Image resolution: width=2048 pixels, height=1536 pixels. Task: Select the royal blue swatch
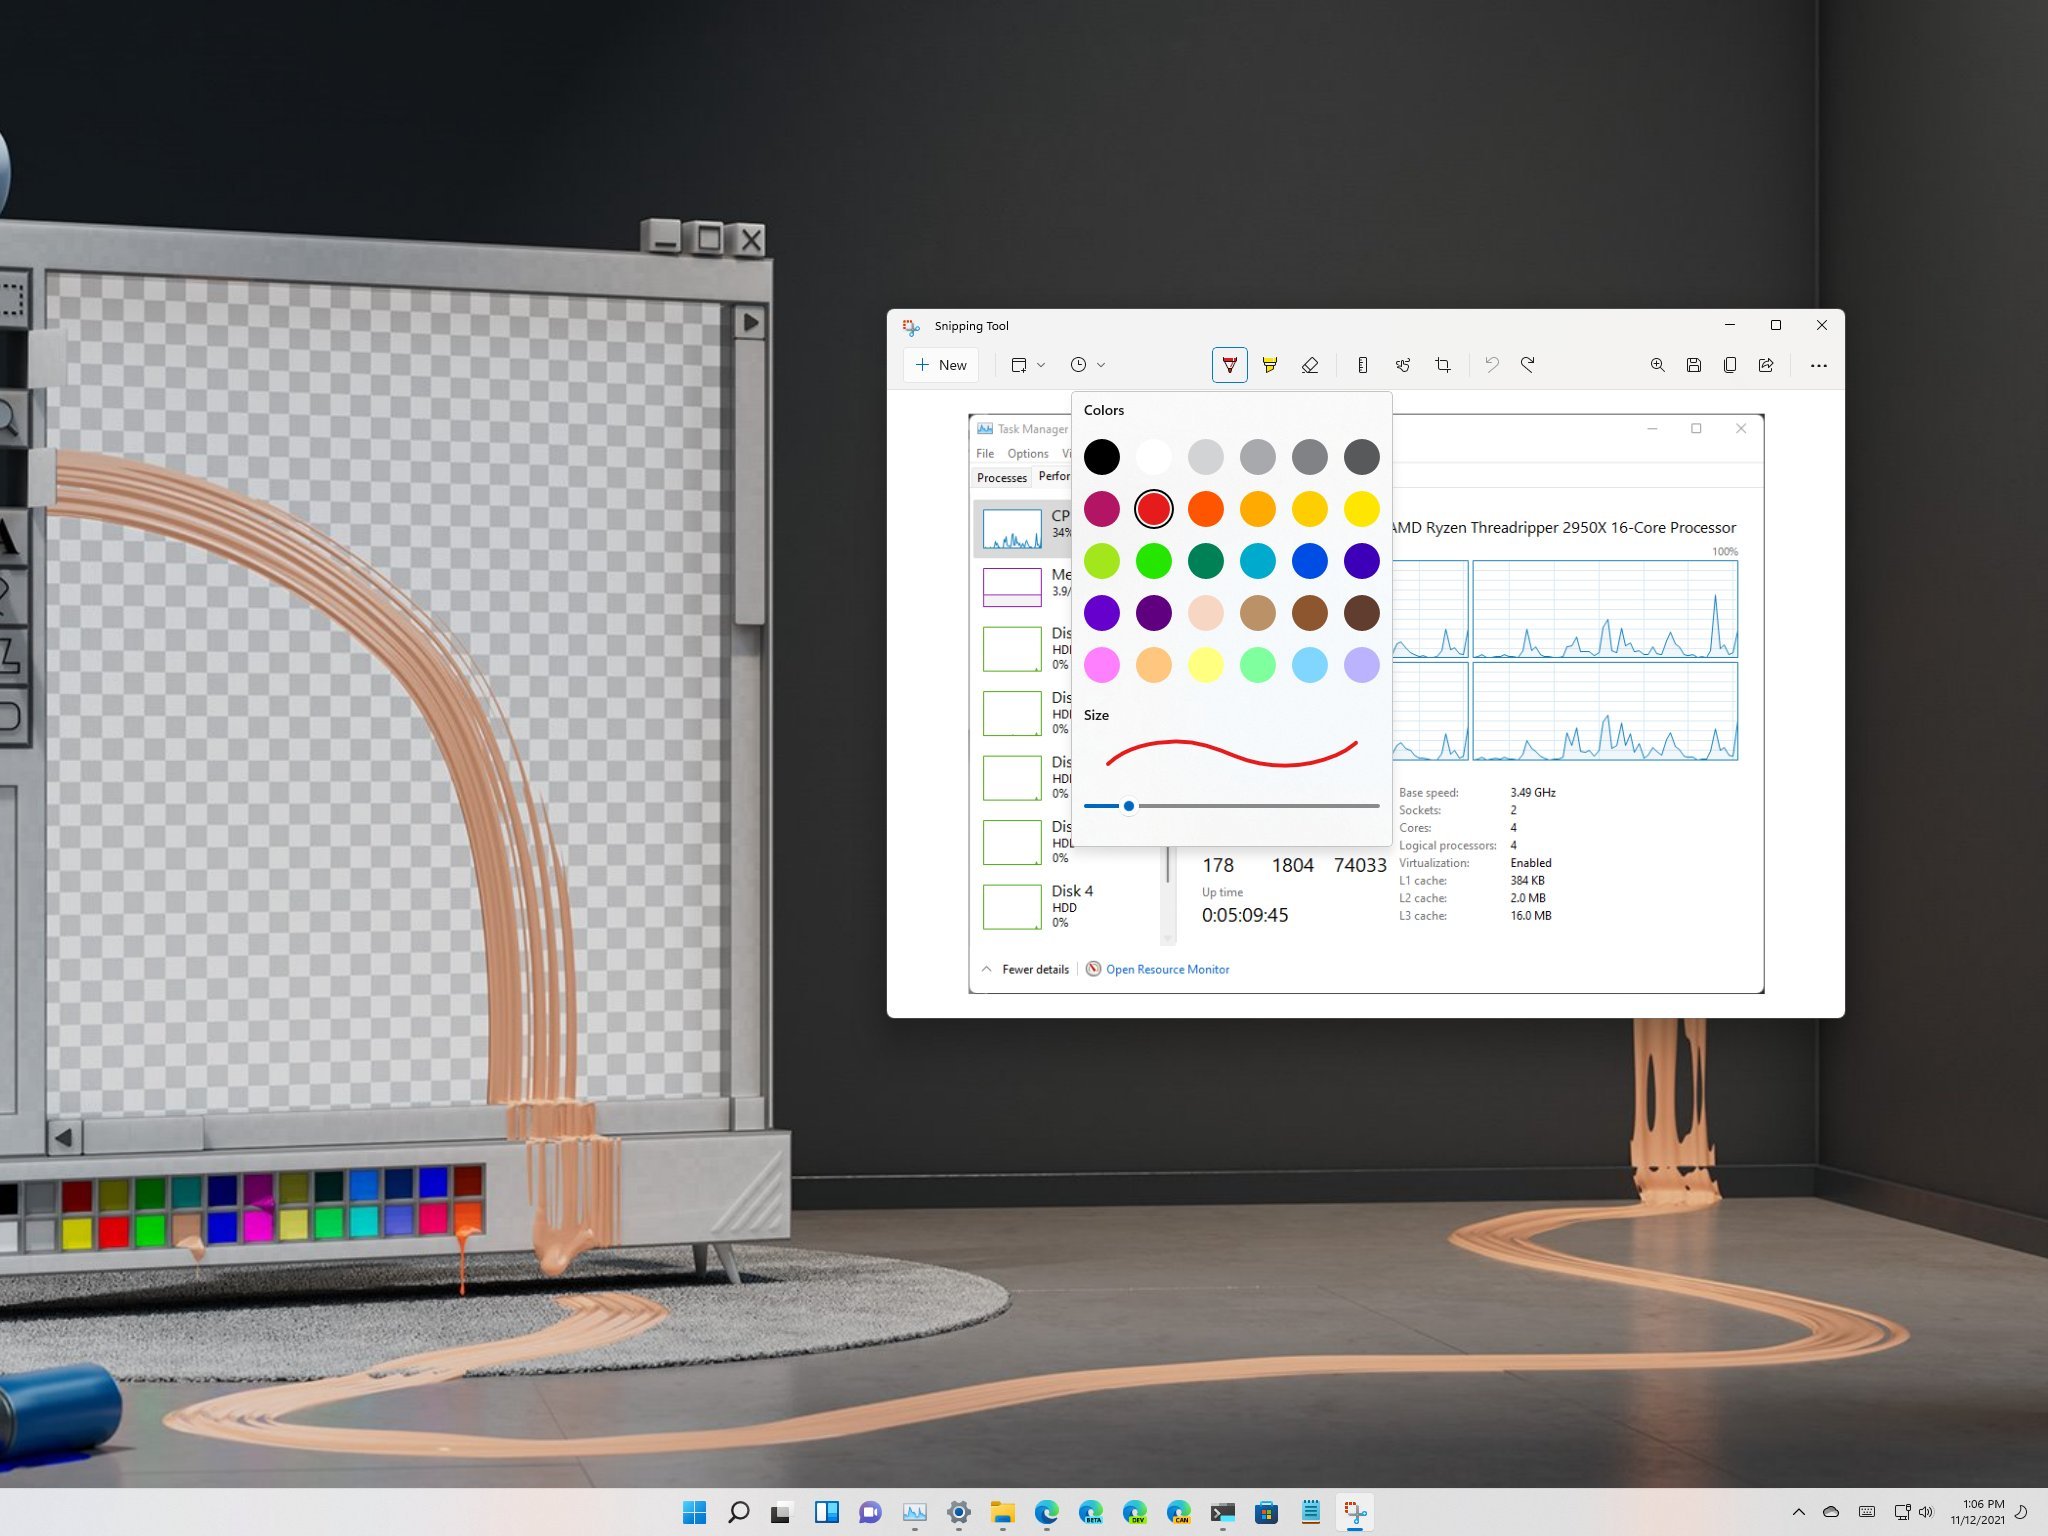click(1309, 561)
